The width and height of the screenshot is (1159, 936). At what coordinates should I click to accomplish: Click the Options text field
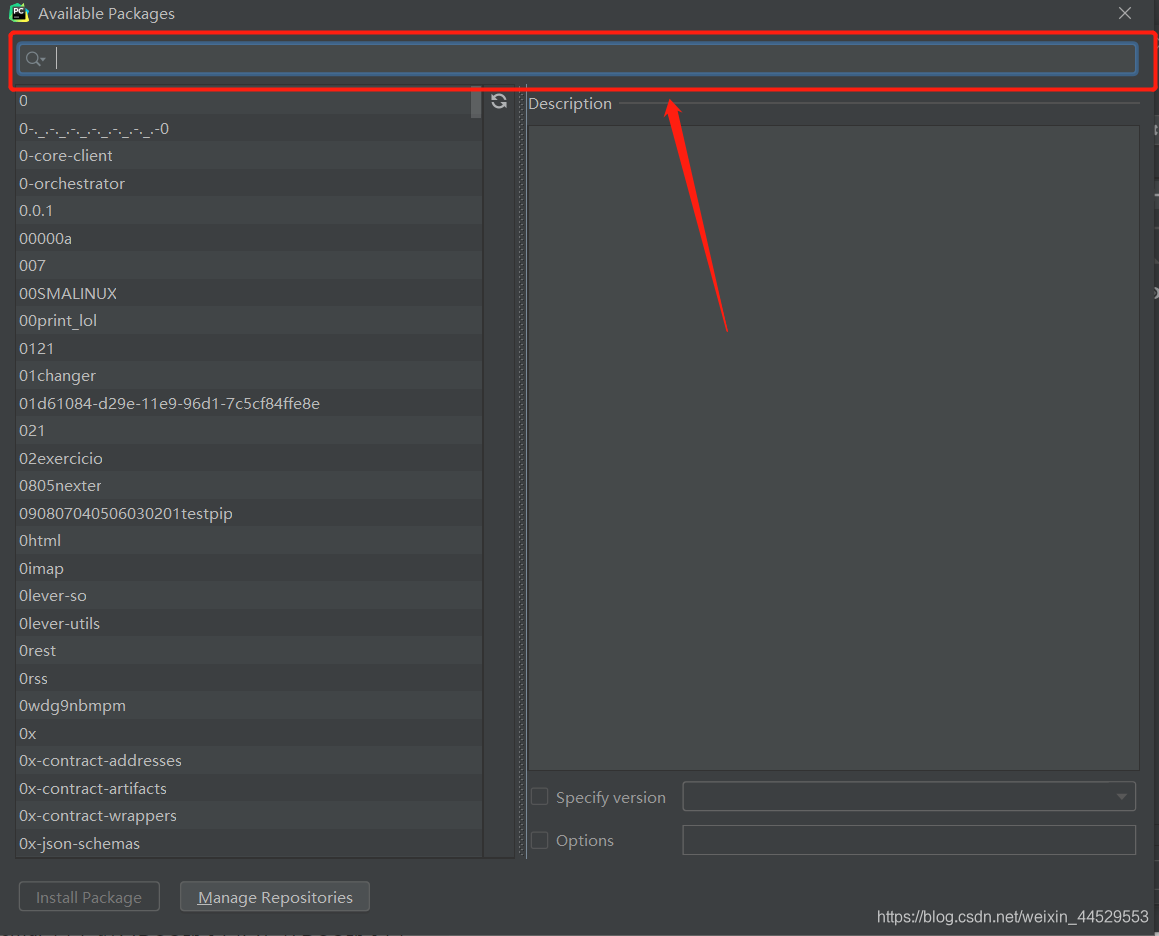[908, 840]
